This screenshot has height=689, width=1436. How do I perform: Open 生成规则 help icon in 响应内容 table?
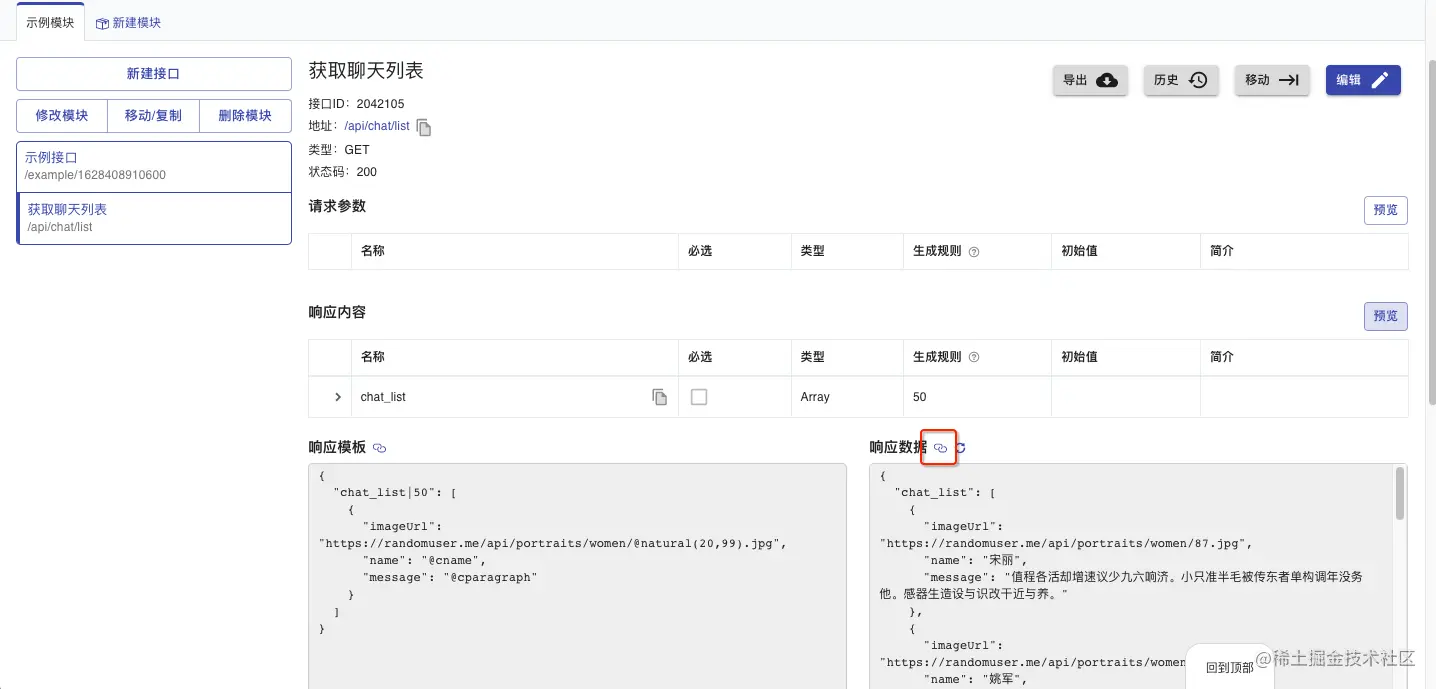974,357
